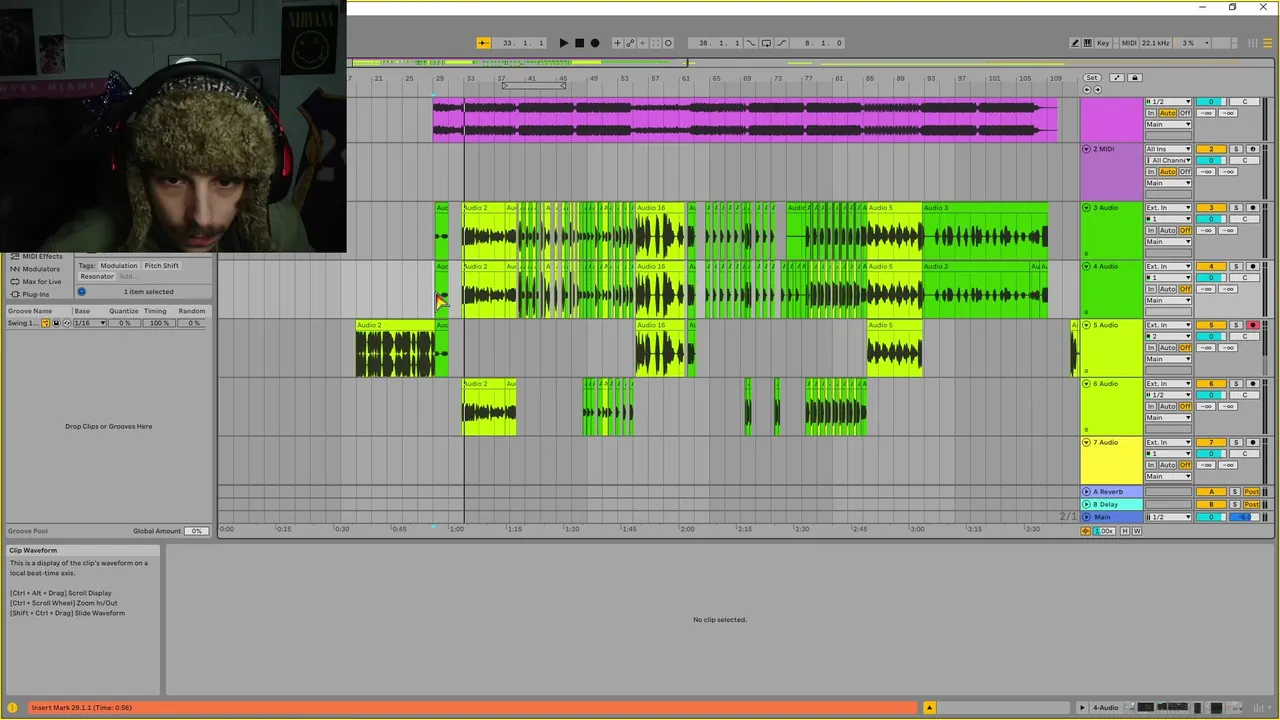Fold the 3 Audio track
The image size is (1280, 720).
tap(1087, 208)
